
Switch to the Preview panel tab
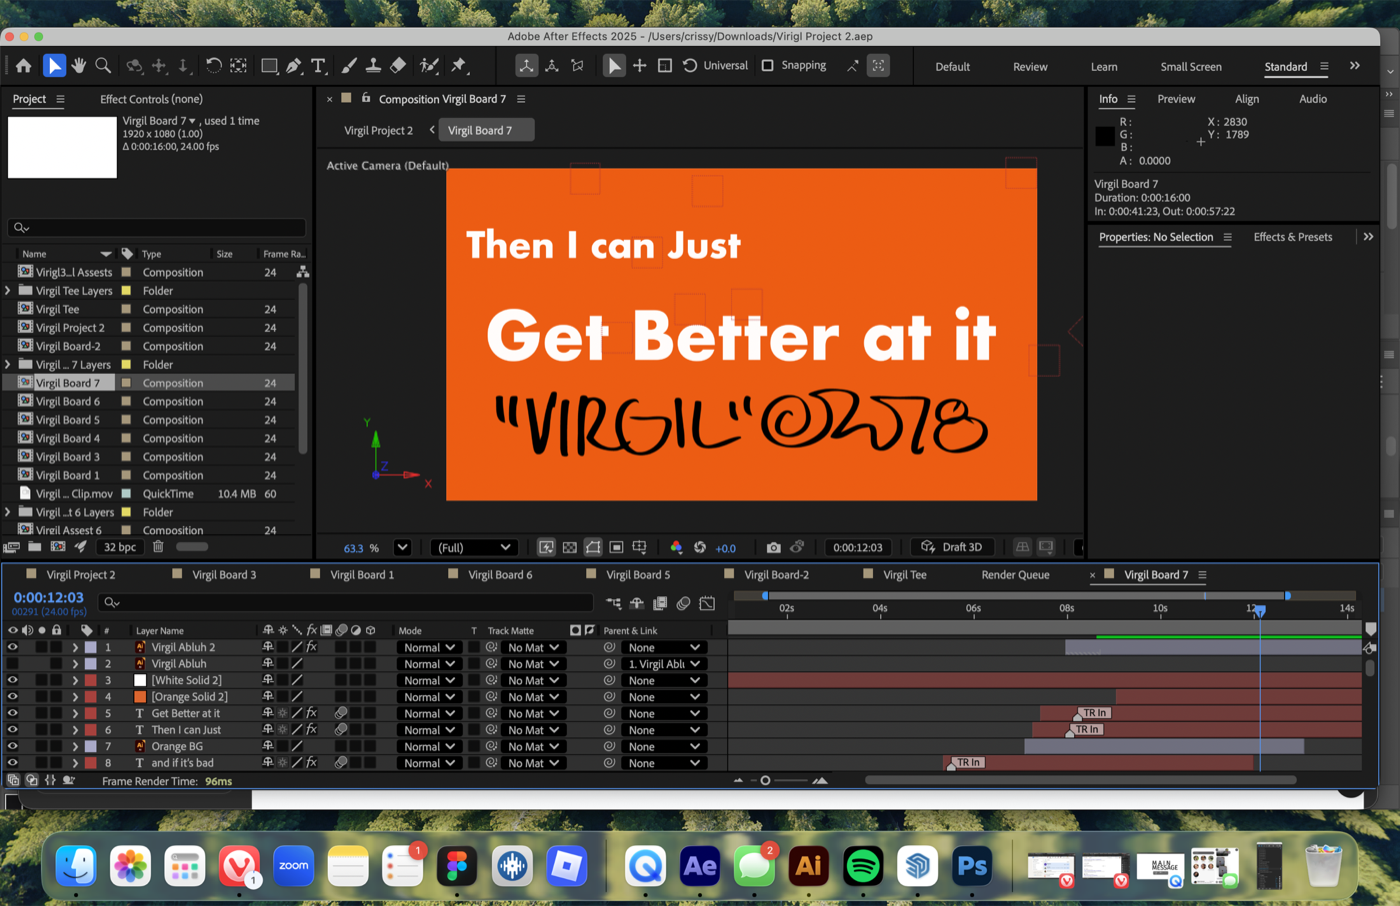tap(1176, 99)
